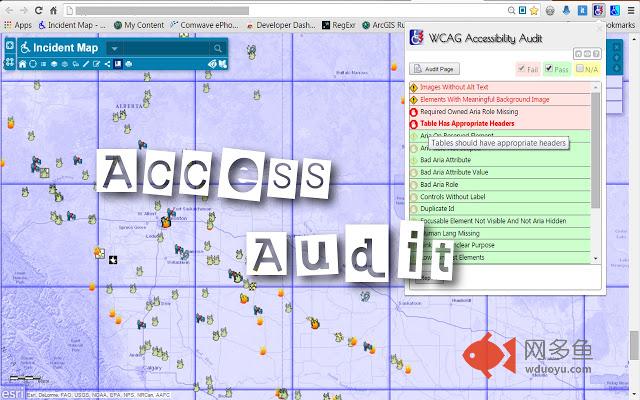The width and height of the screenshot is (640, 400).
Task: Select 'Table Has Appropriate Headers' row
Action: click(500, 123)
